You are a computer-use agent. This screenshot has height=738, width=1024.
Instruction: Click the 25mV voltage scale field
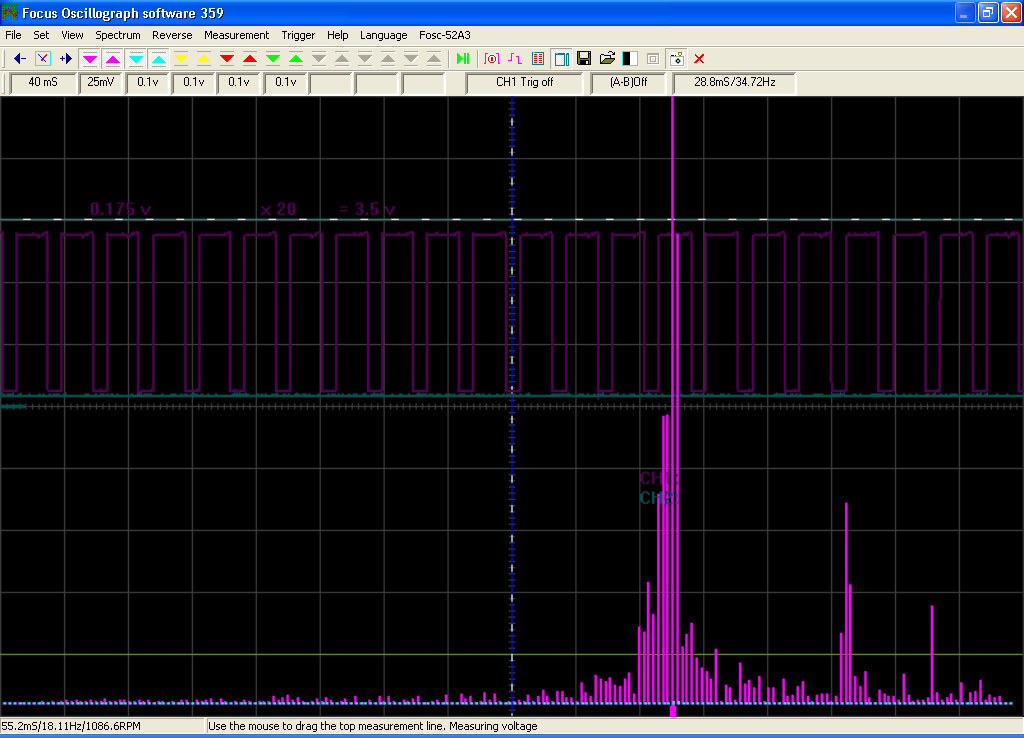tap(101, 82)
